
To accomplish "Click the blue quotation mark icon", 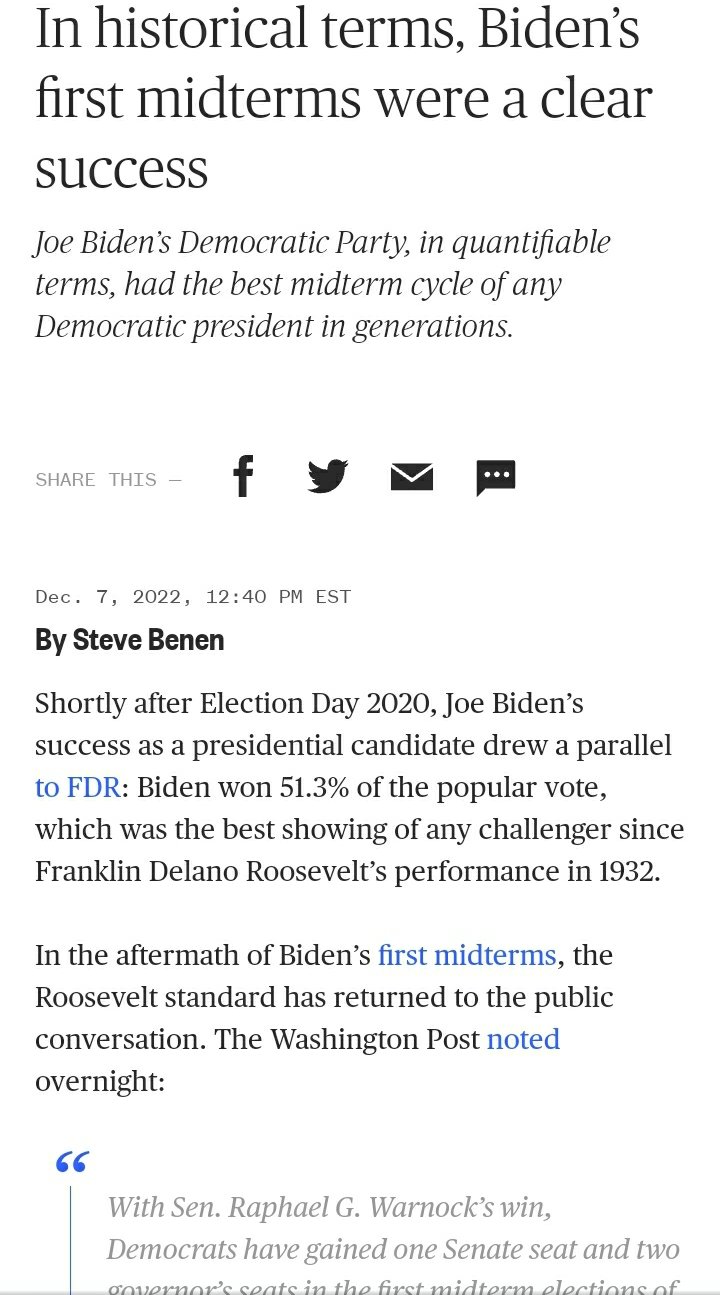I will click(72, 1162).
